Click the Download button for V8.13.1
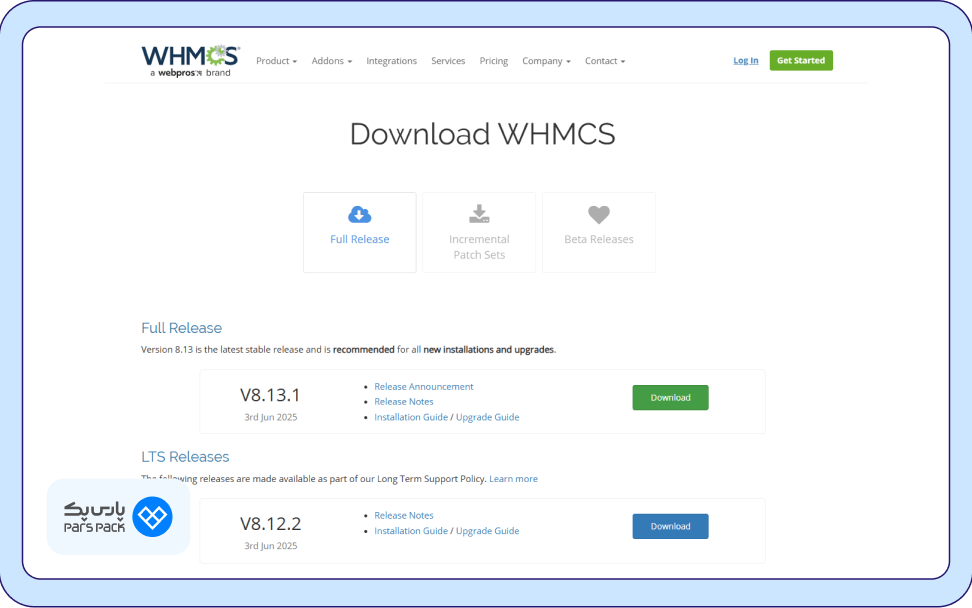 coord(670,397)
